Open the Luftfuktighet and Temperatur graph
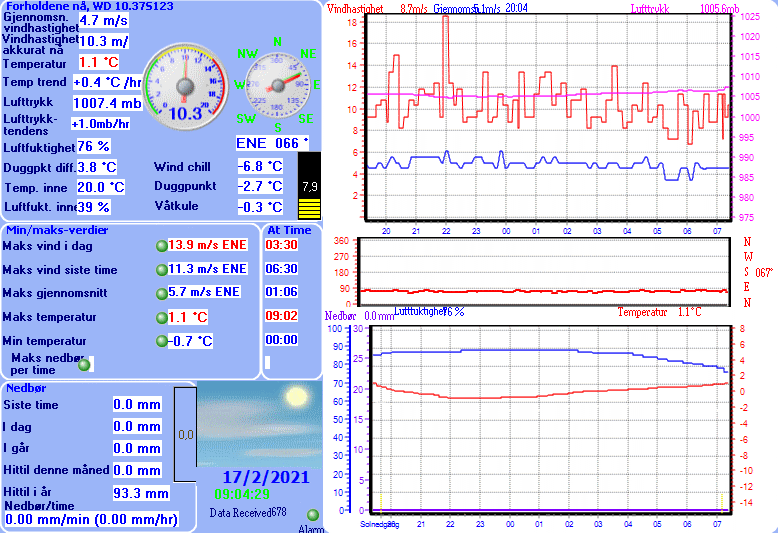The height and width of the screenshot is (533, 778). (548, 415)
